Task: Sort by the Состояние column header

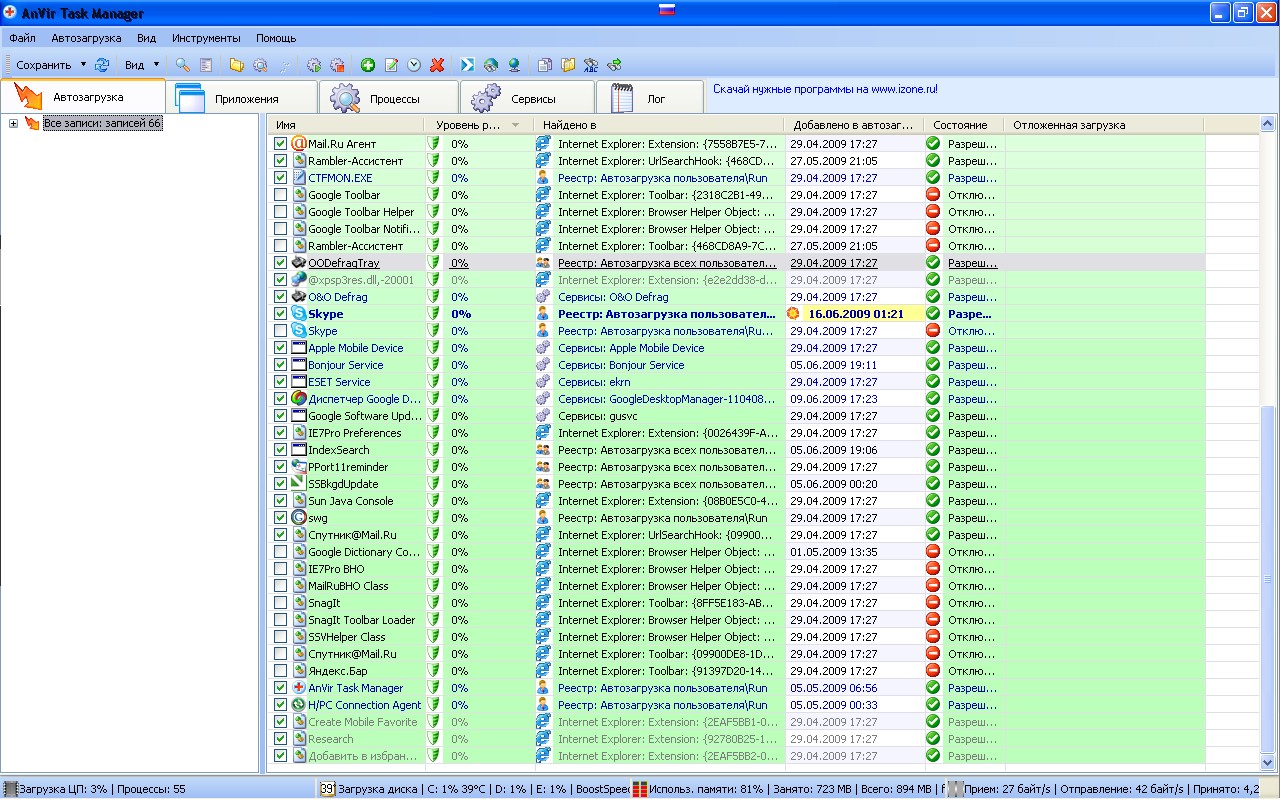Action: click(x=963, y=125)
